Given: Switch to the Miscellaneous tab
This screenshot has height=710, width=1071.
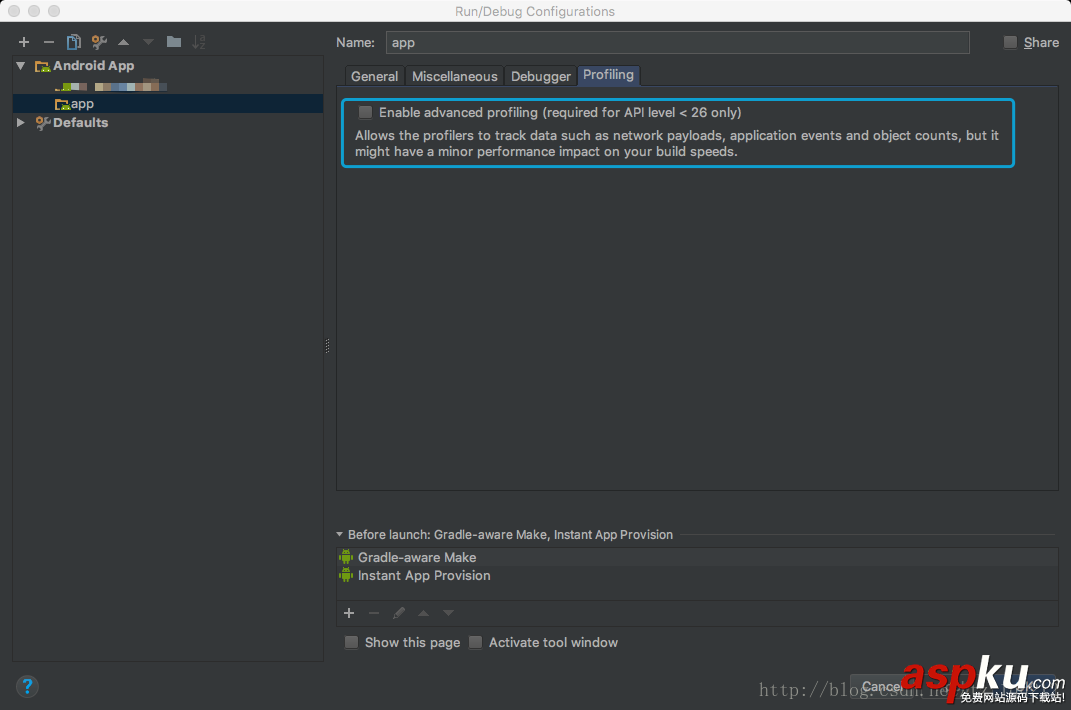Looking at the screenshot, I should point(454,76).
